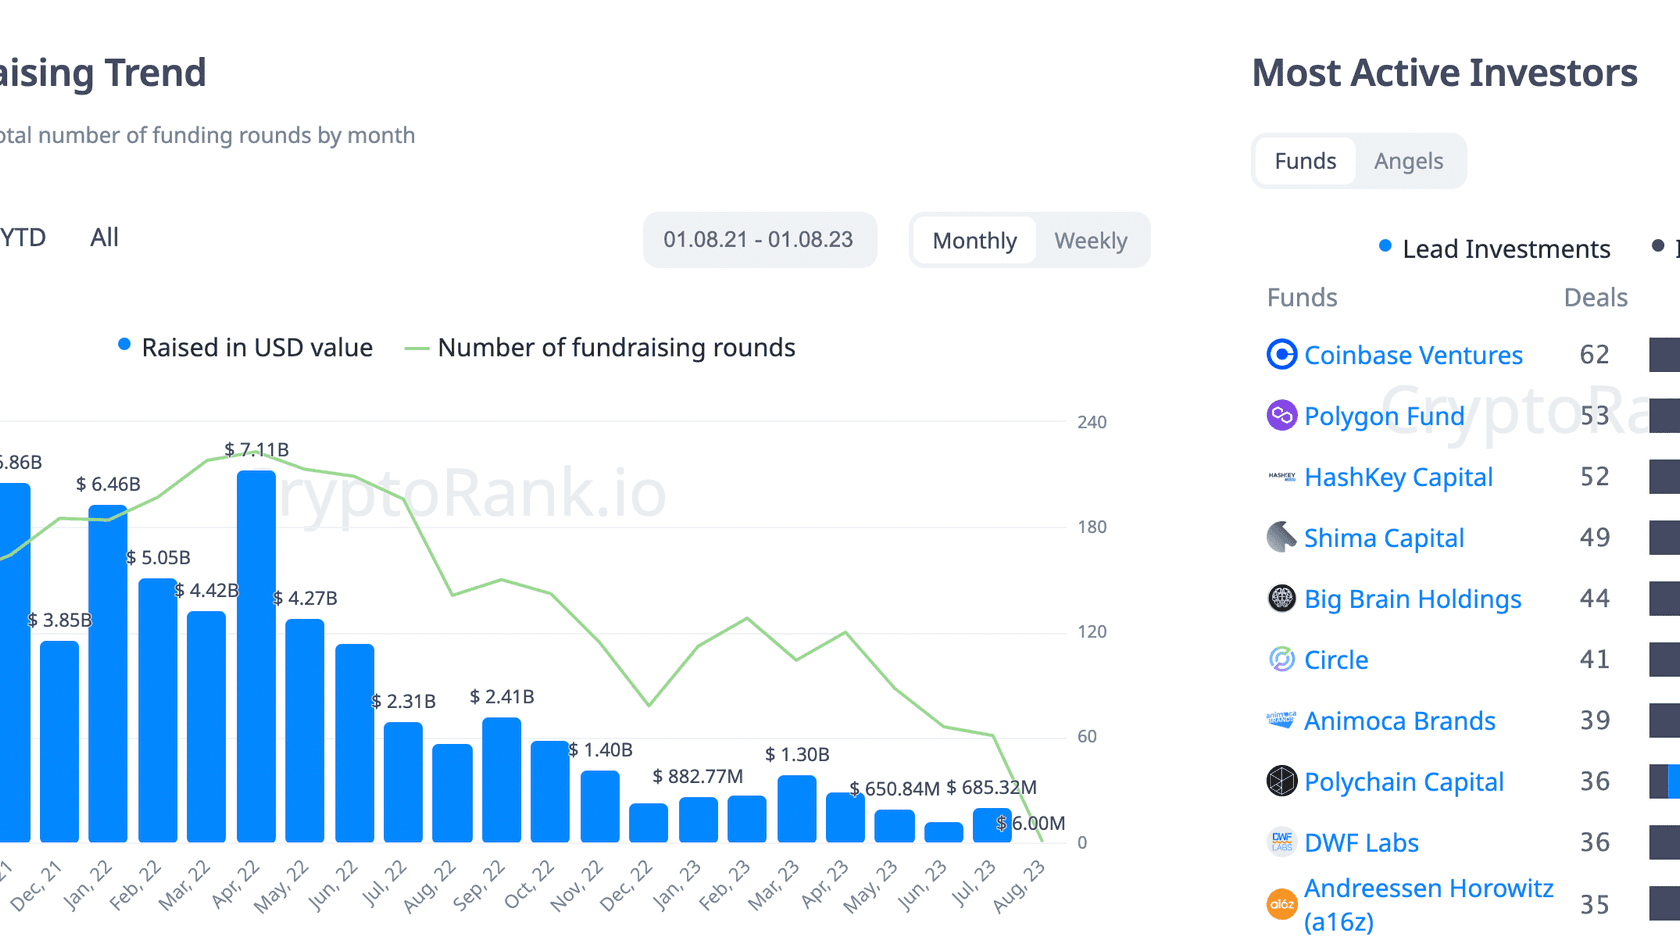Open the 01.08.21 - 01.08.23 date range picker

pyautogui.click(x=759, y=240)
